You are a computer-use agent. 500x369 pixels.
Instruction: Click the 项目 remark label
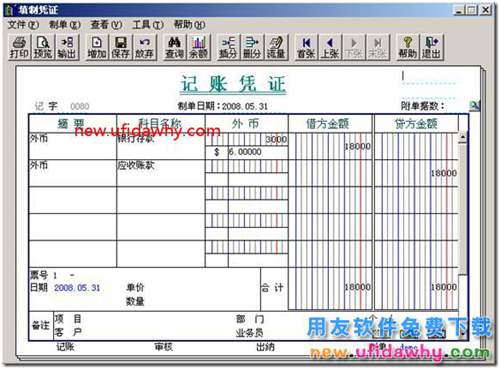pyautogui.click(x=68, y=319)
